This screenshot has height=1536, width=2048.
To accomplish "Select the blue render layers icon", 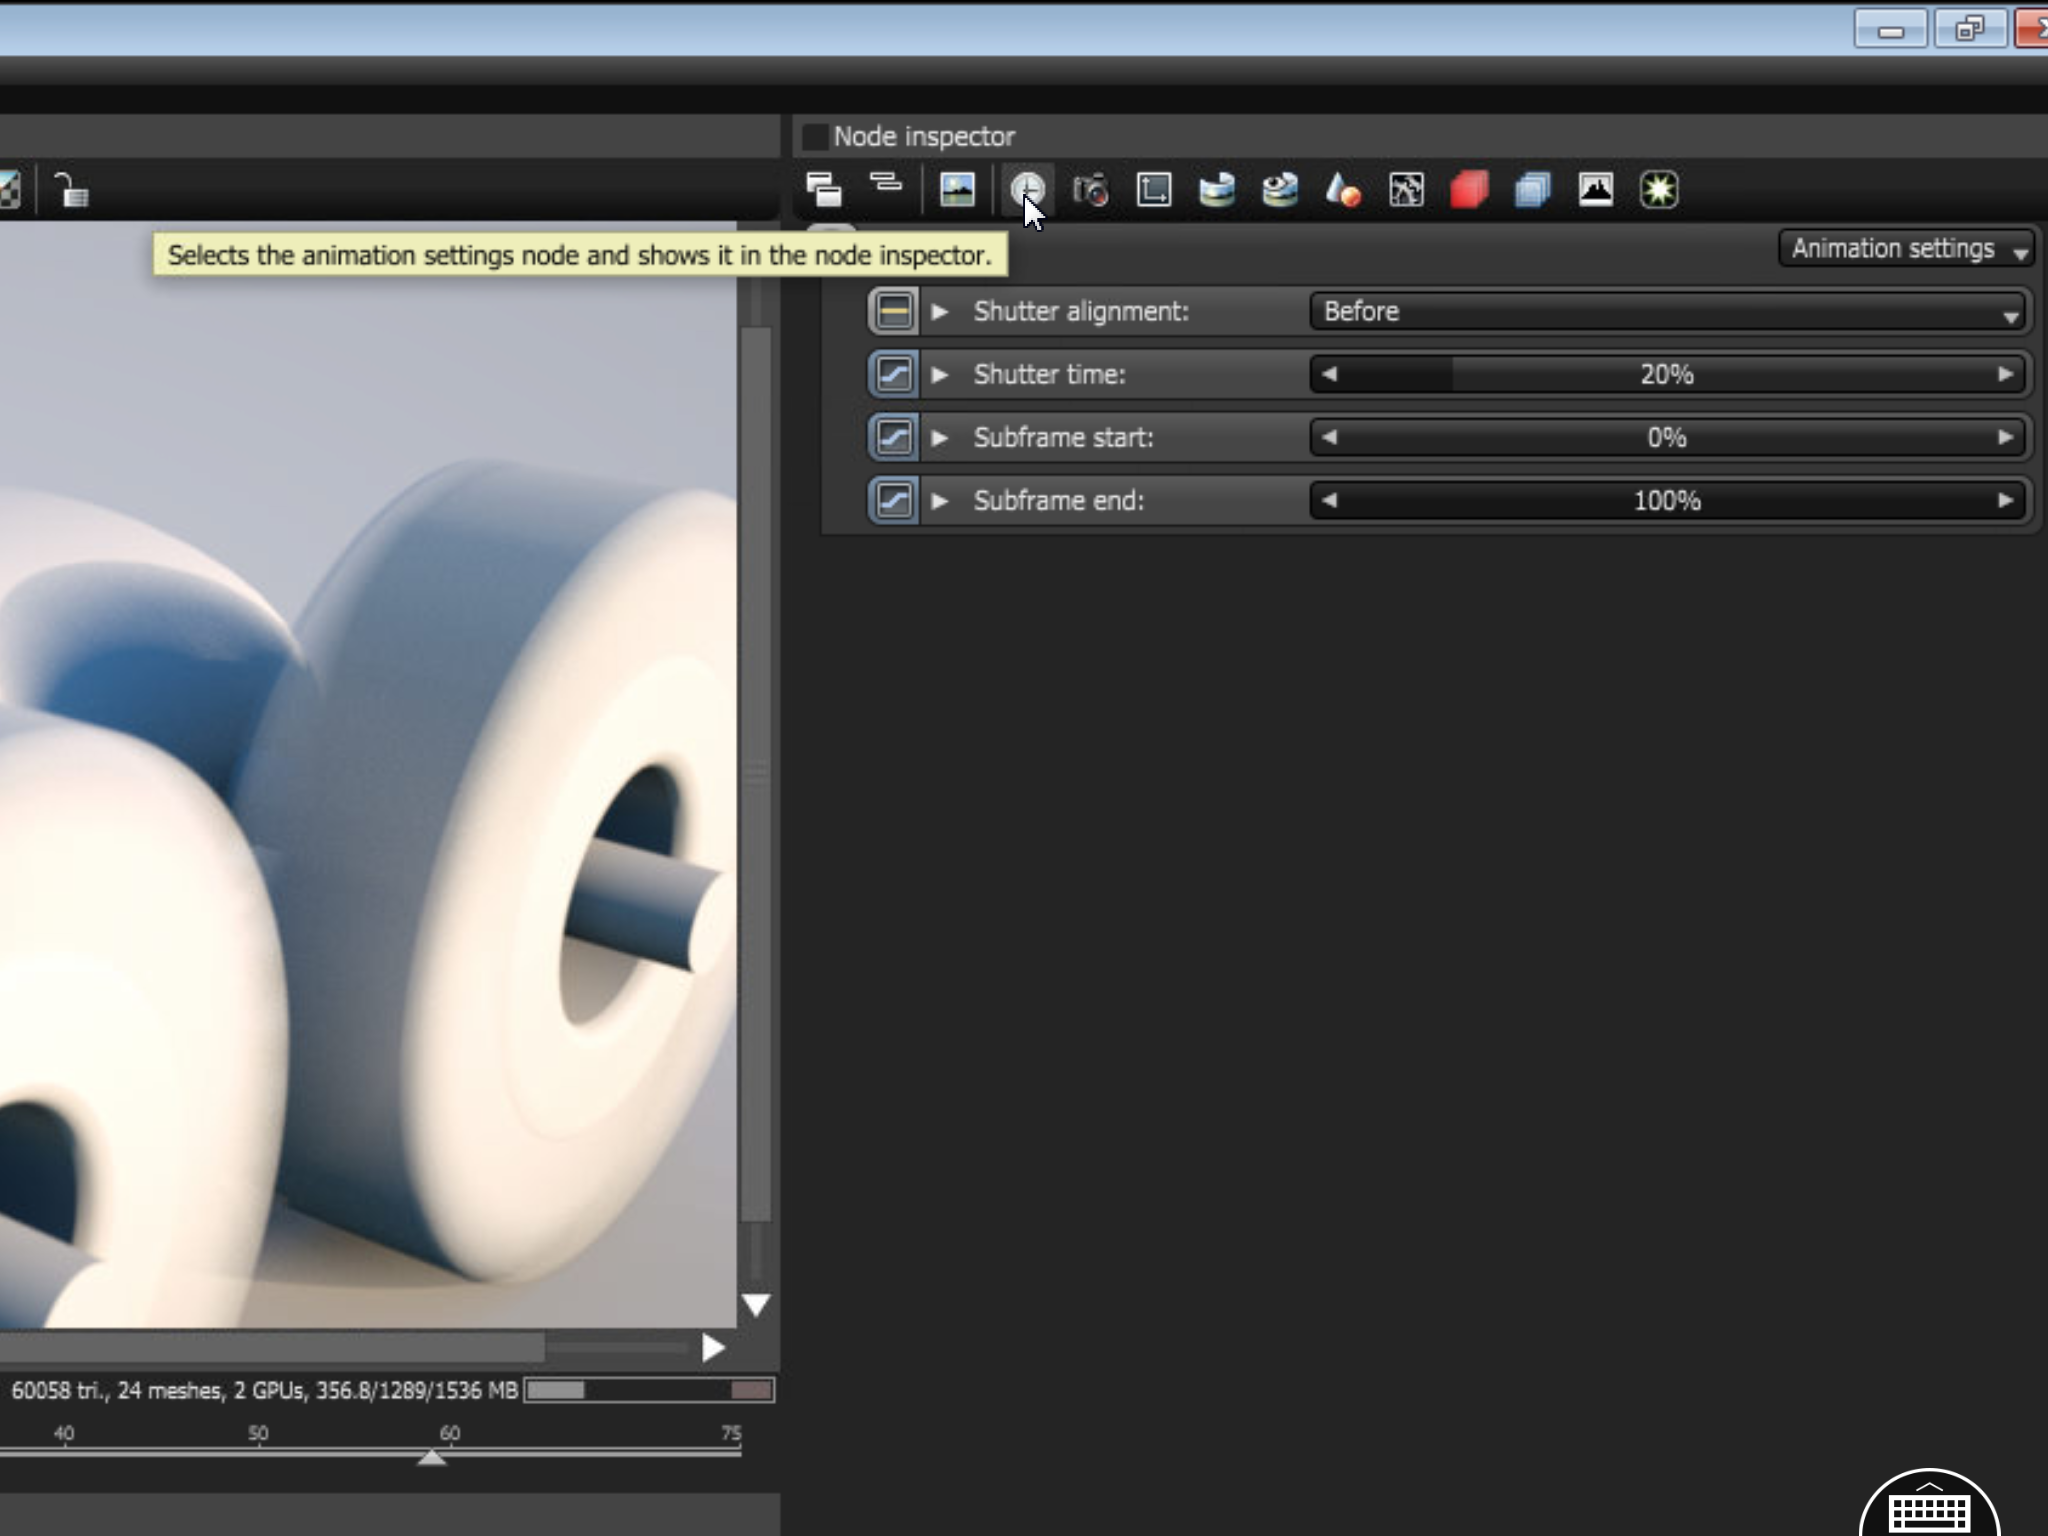I will pos(1532,189).
